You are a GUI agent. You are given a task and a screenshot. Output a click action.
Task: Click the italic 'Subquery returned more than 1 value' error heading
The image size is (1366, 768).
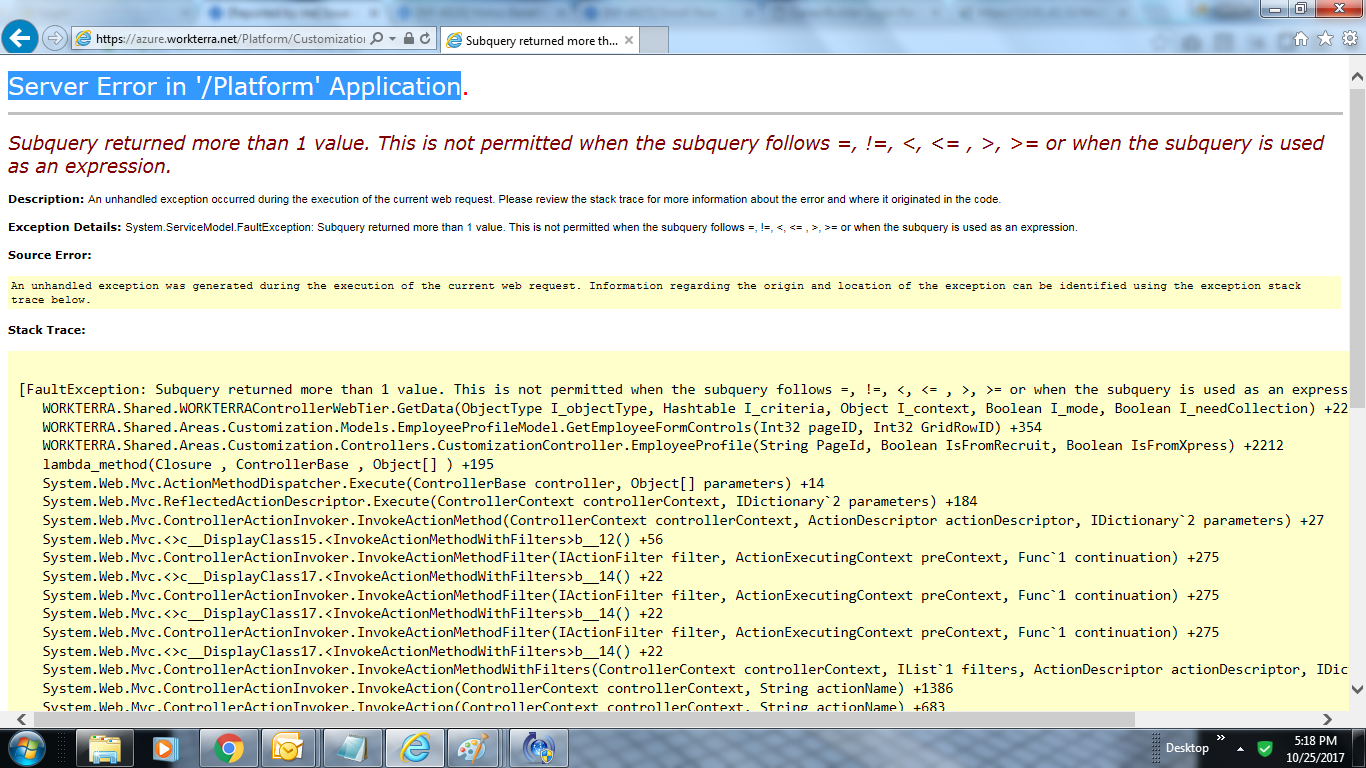click(666, 154)
